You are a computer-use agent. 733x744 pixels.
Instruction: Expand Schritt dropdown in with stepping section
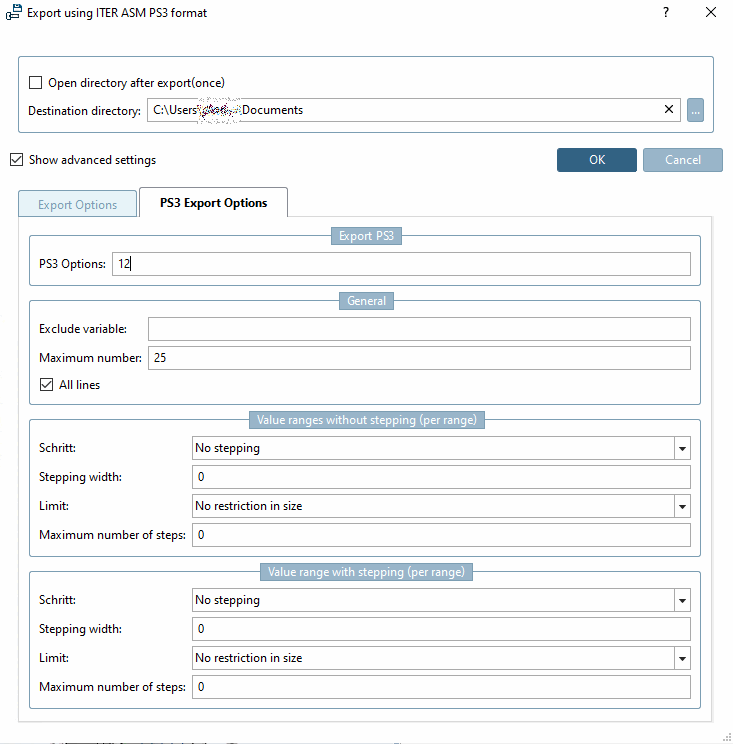(x=682, y=600)
